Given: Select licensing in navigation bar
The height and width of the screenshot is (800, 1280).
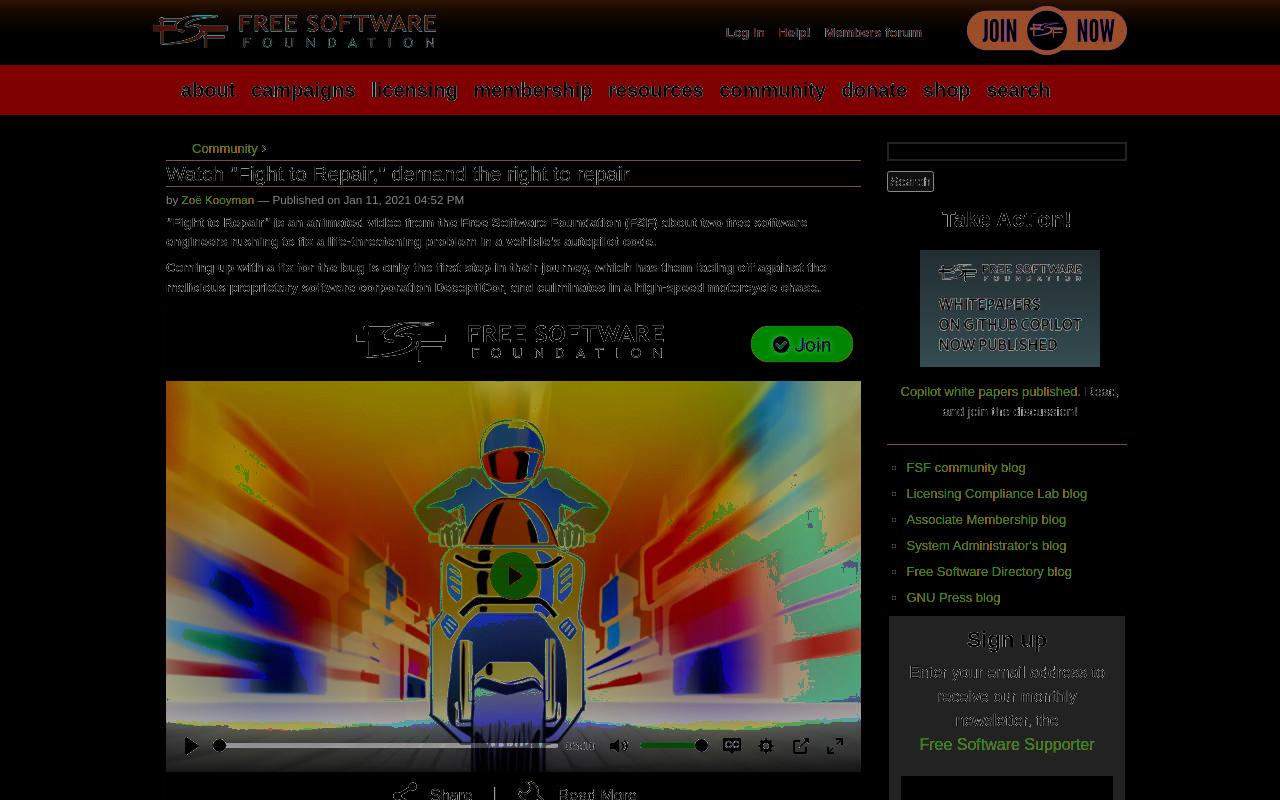Looking at the screenshot, I should [x=414, y=90].
